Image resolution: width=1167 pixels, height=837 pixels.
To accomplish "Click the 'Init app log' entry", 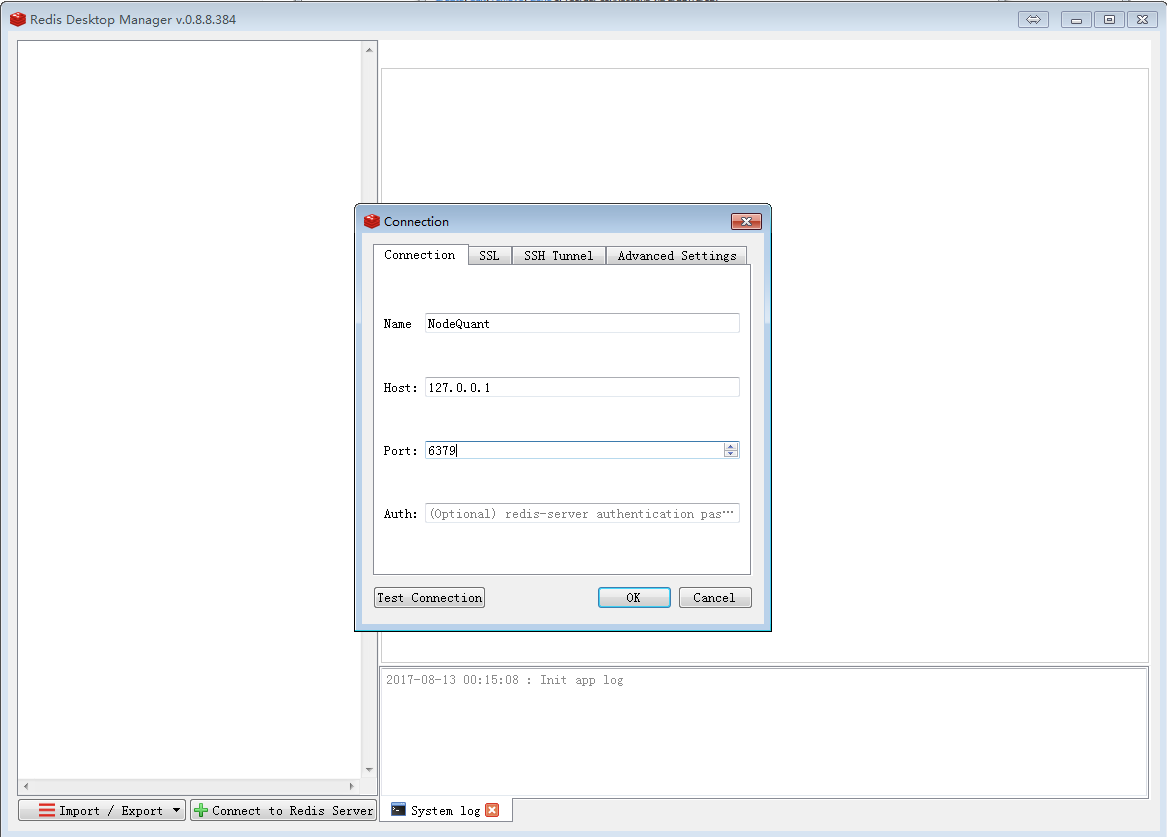I will pyautogui.click(x=505, y=680).
